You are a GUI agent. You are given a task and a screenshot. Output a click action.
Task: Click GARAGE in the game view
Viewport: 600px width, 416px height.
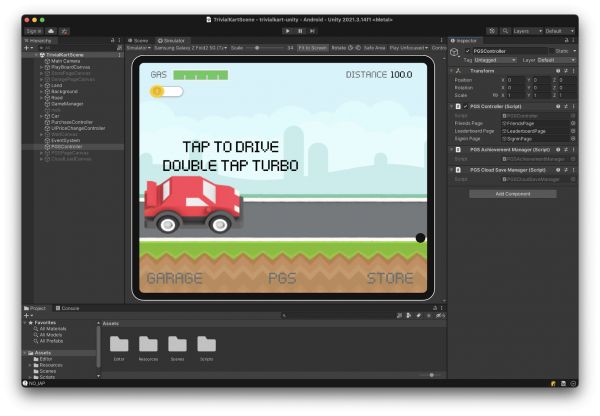click(174, 278)
